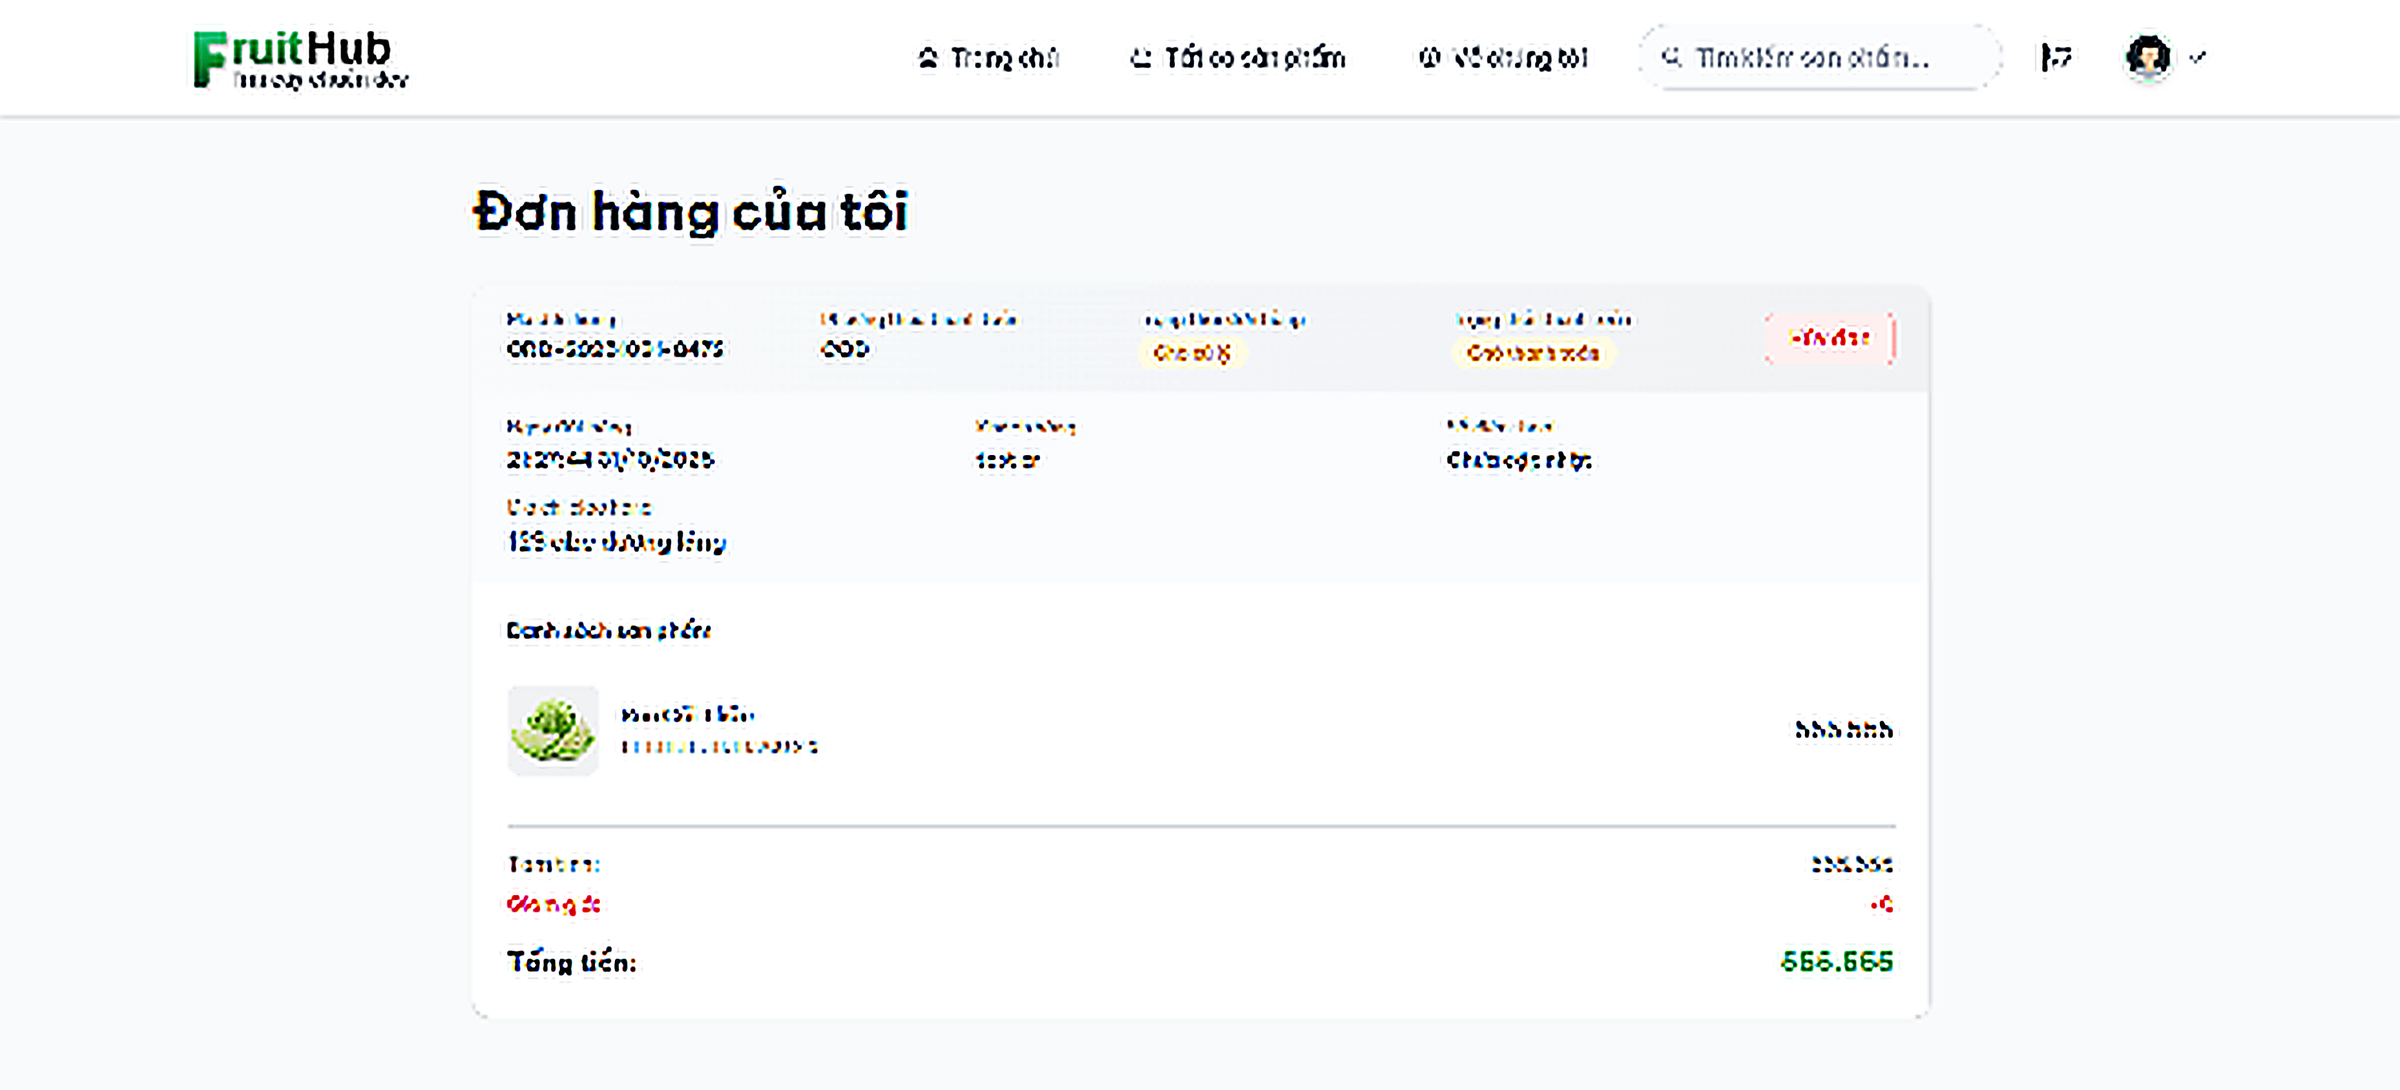Focus the Tìm kiếm sản phẩm search field
The height and width of the screenshot is (1090, 2400).
coord(1820,58)
